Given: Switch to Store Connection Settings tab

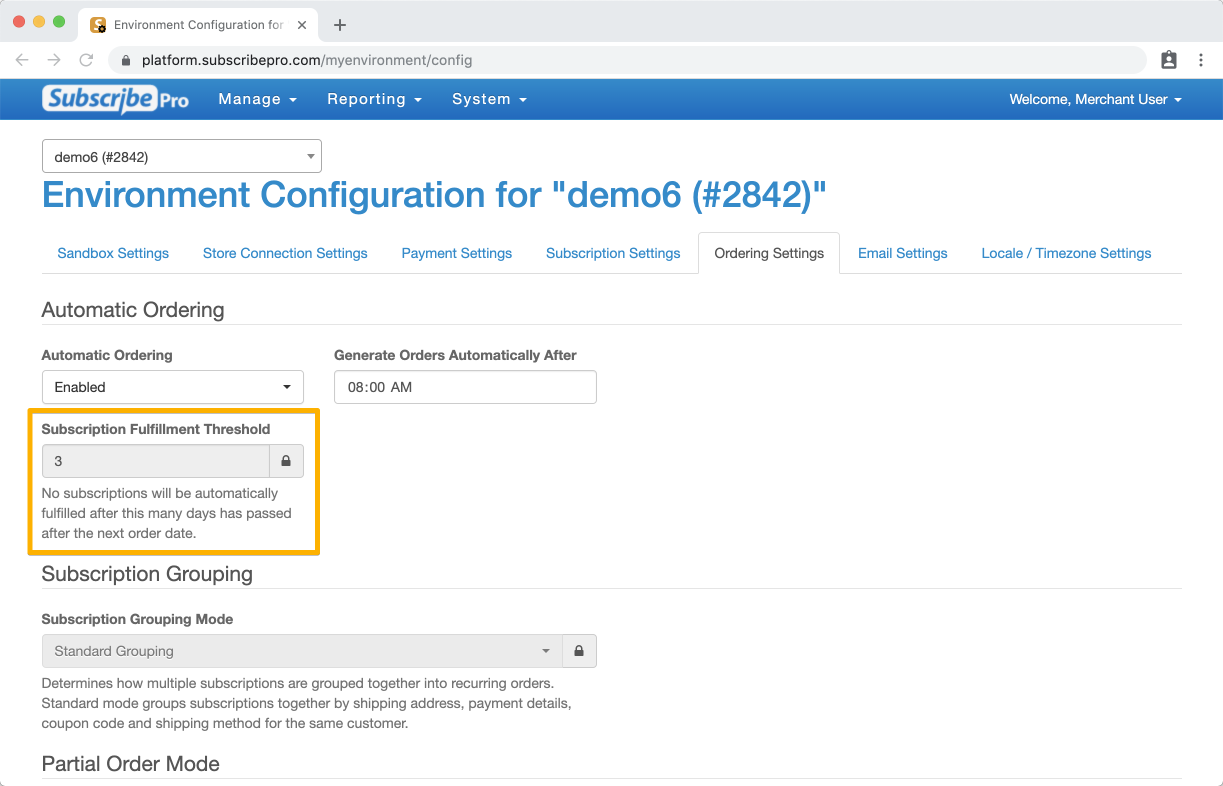Looking at the screenshot, I should pos(285,253).
